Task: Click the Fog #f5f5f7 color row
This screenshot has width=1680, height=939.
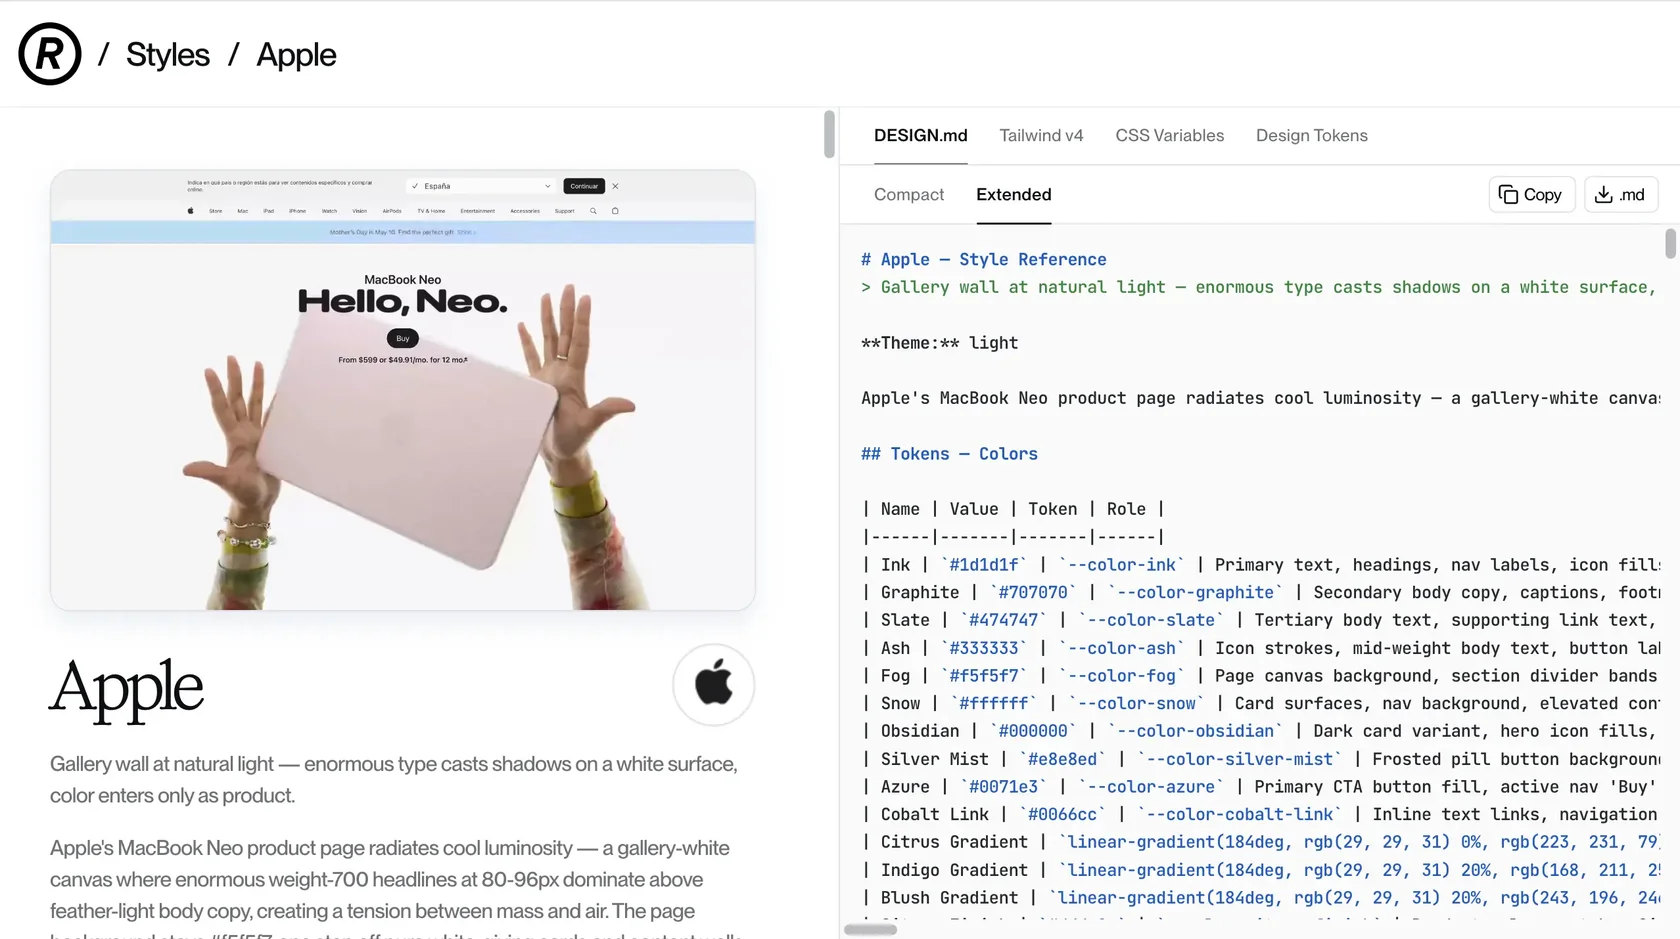Action: [x=1260, y=676]
